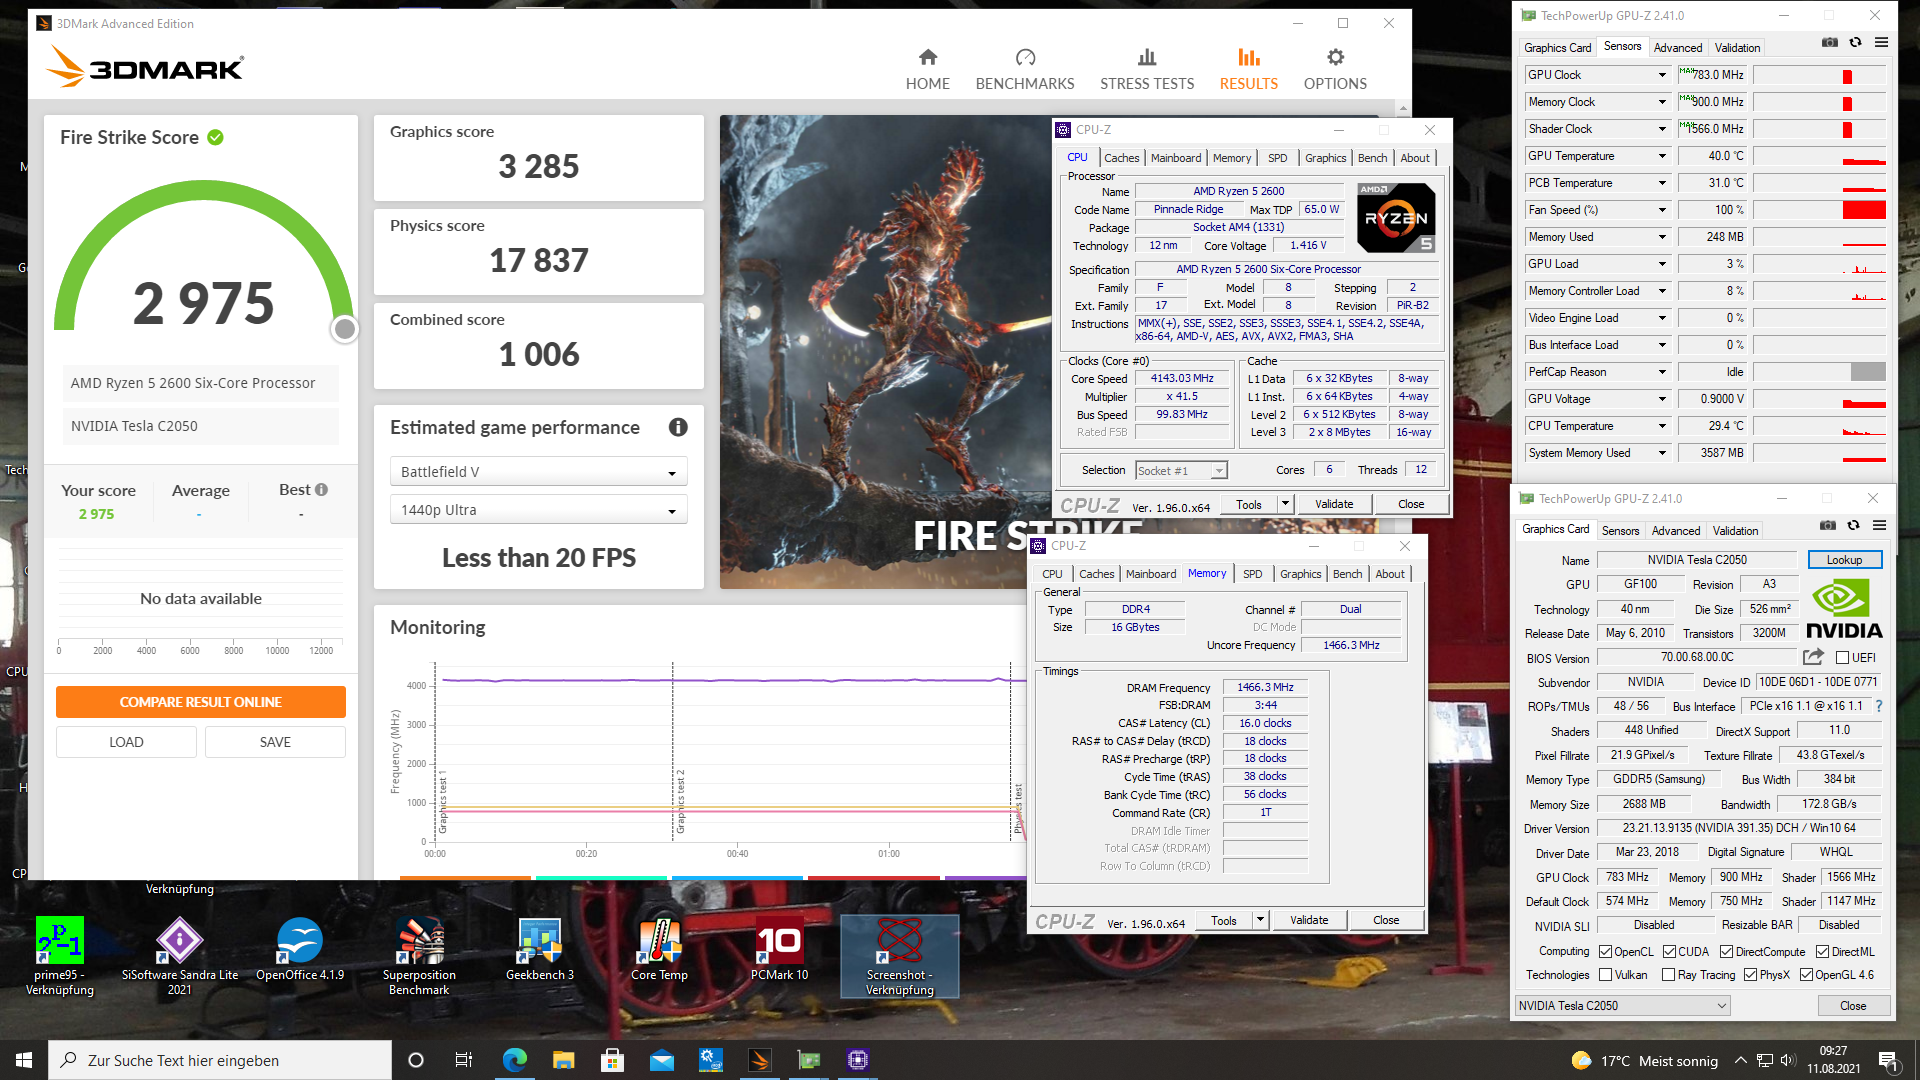1920x1080 pixels.
Task: Take a screenshot in bottom GPU-Z window
Action: pos(1827,526)
